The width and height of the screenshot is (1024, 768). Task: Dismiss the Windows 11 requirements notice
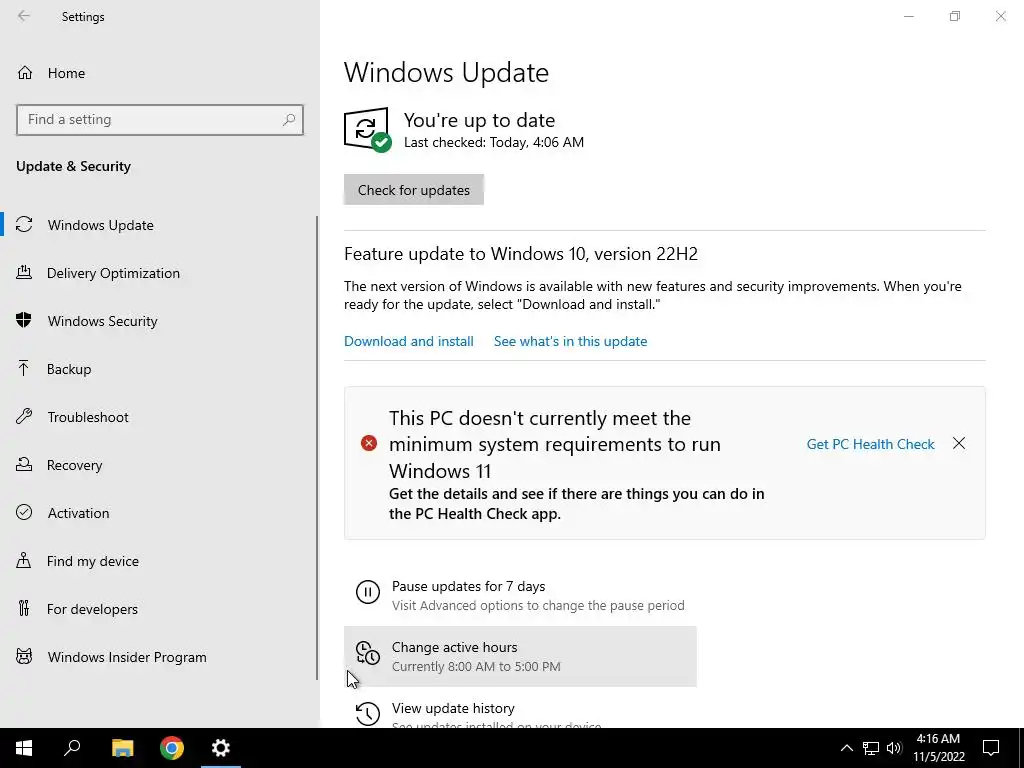(x=959, y=443)
